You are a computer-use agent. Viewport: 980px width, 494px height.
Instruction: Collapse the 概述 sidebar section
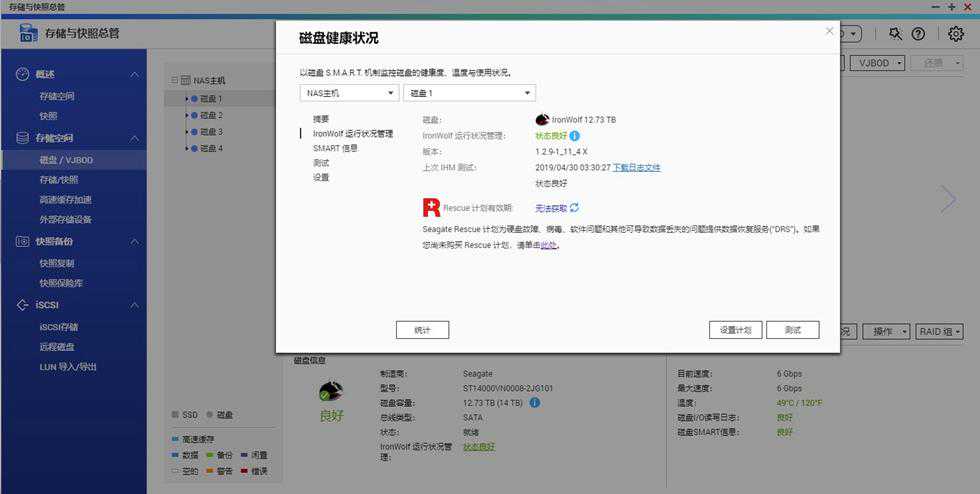(x=135, y=75)
